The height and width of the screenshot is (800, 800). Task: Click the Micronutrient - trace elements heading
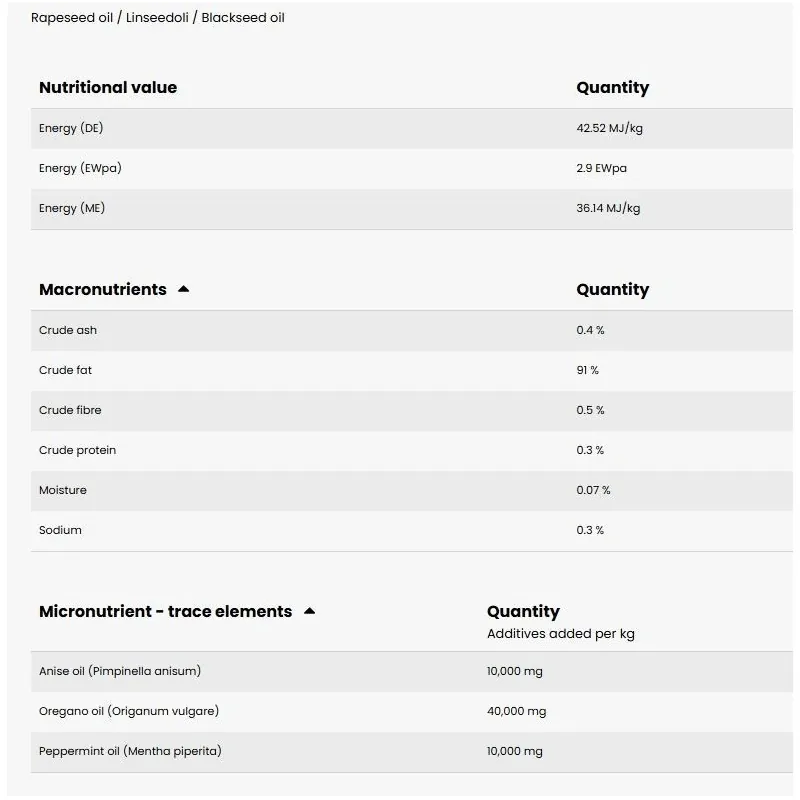click(165, 611)
